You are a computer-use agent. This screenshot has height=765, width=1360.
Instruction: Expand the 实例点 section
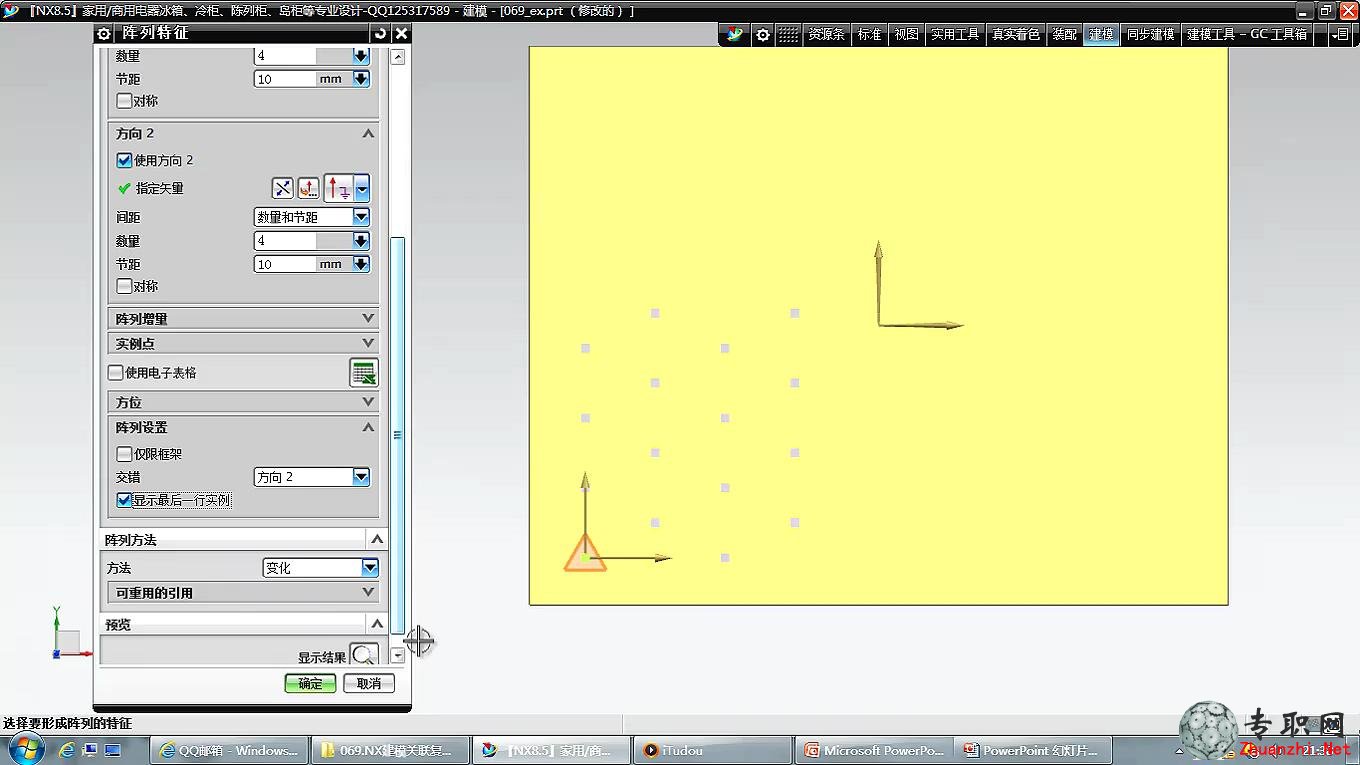368,343
